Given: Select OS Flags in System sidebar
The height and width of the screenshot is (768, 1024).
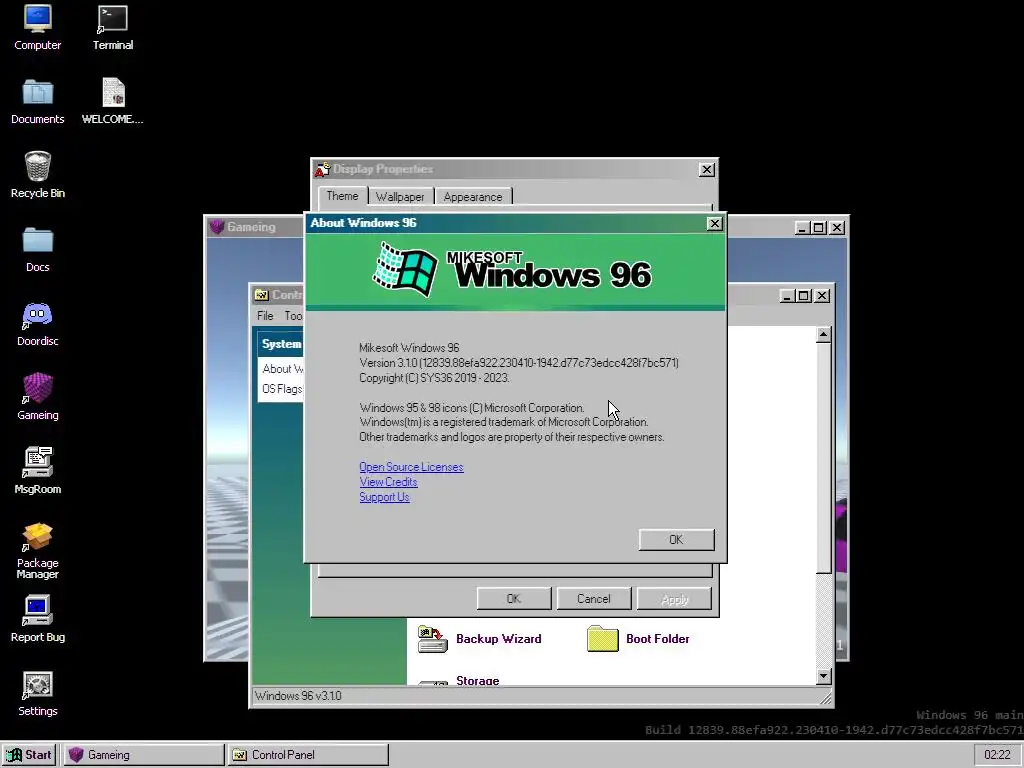Looking at the screenshot, I should click(281, 389).
